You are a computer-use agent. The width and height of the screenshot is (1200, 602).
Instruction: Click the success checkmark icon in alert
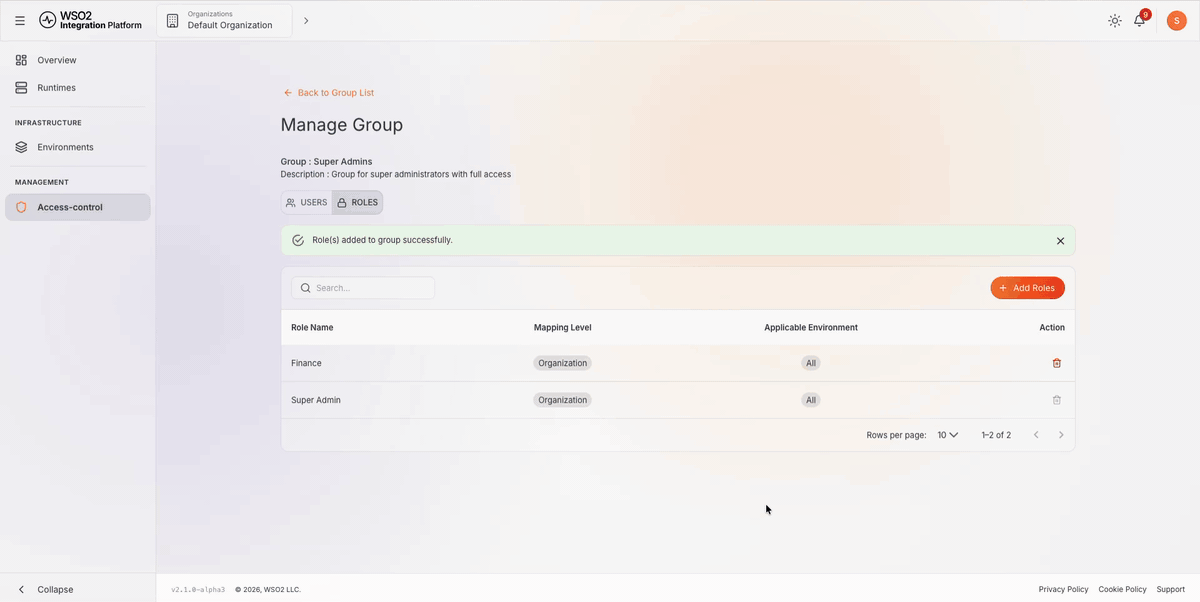pyautogui.click(x=298, y=240)
